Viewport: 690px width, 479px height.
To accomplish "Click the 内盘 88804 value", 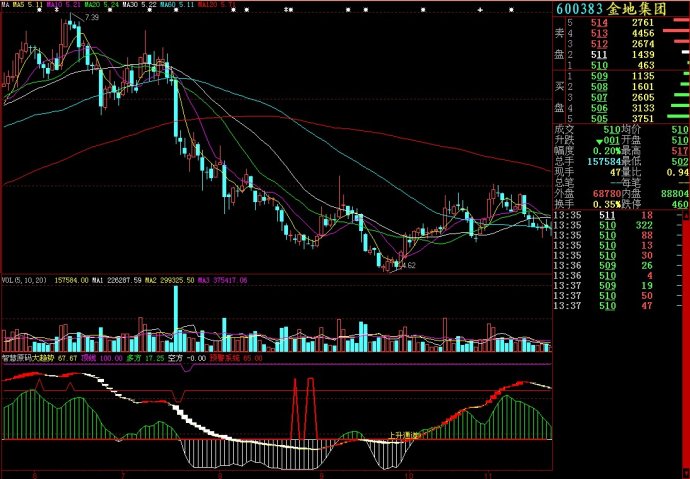I will [x=675, y=194].
